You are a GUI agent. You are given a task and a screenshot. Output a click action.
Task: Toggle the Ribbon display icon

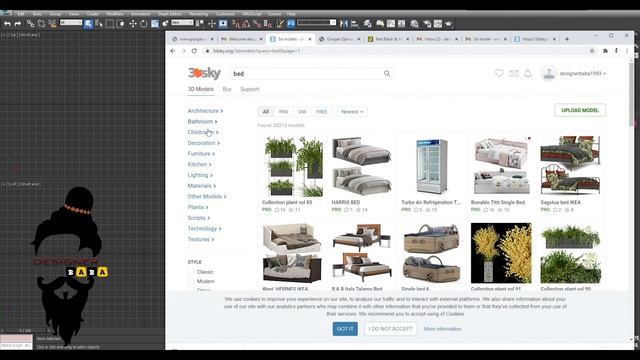coord(380,24)
